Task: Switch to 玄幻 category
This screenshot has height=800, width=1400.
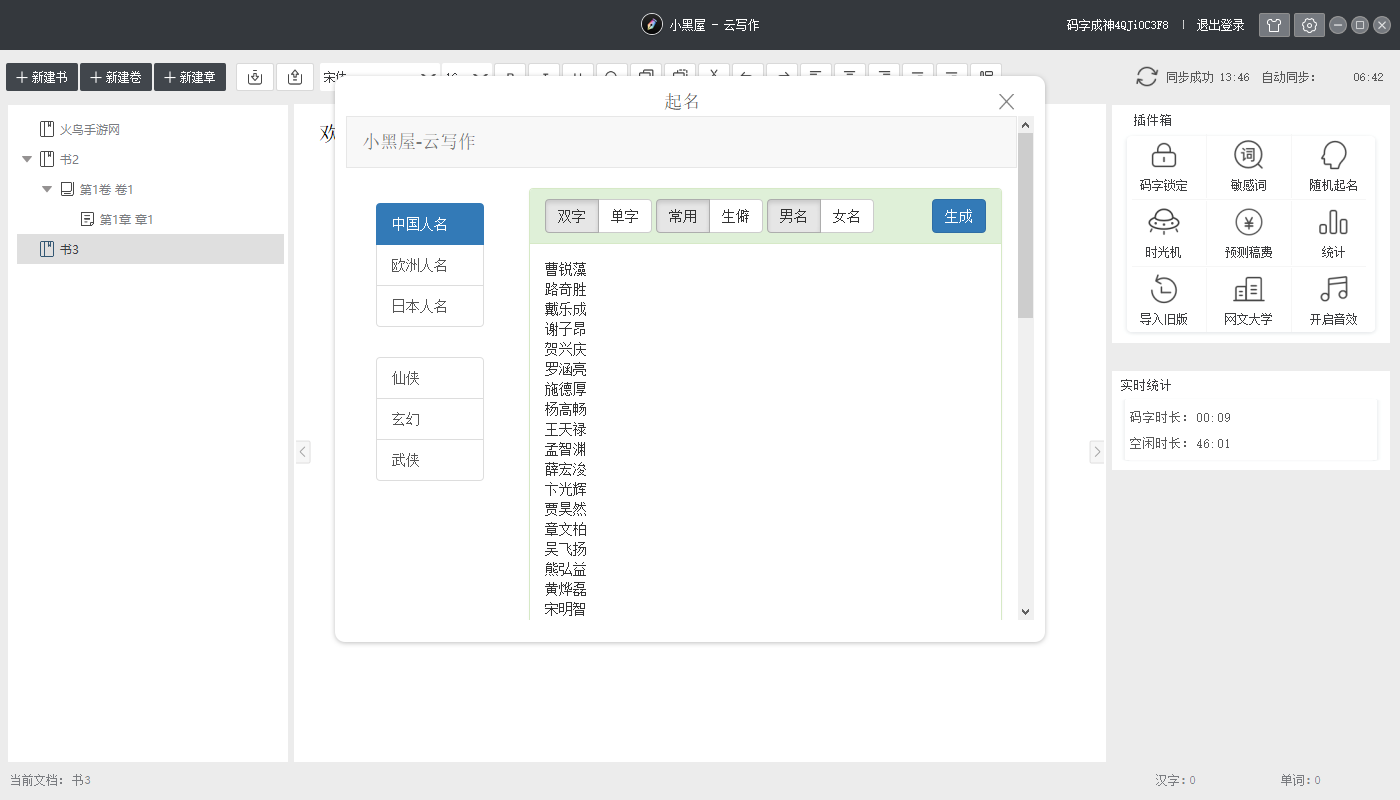Action: (430, 419)
